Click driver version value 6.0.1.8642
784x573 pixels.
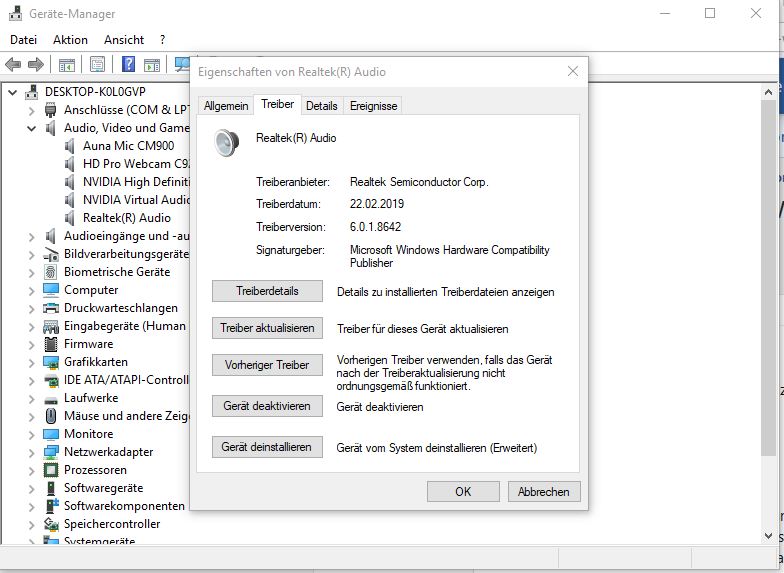376,227
